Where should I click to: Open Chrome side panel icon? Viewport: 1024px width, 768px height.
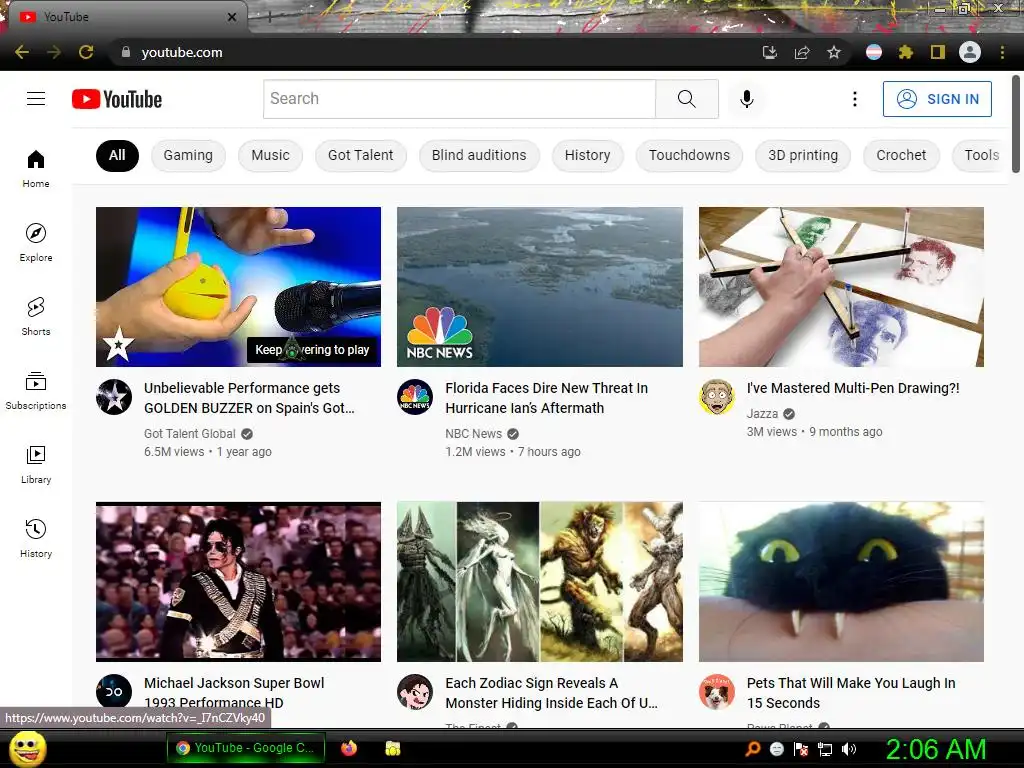pyautogui.click(x=937, y=52)
